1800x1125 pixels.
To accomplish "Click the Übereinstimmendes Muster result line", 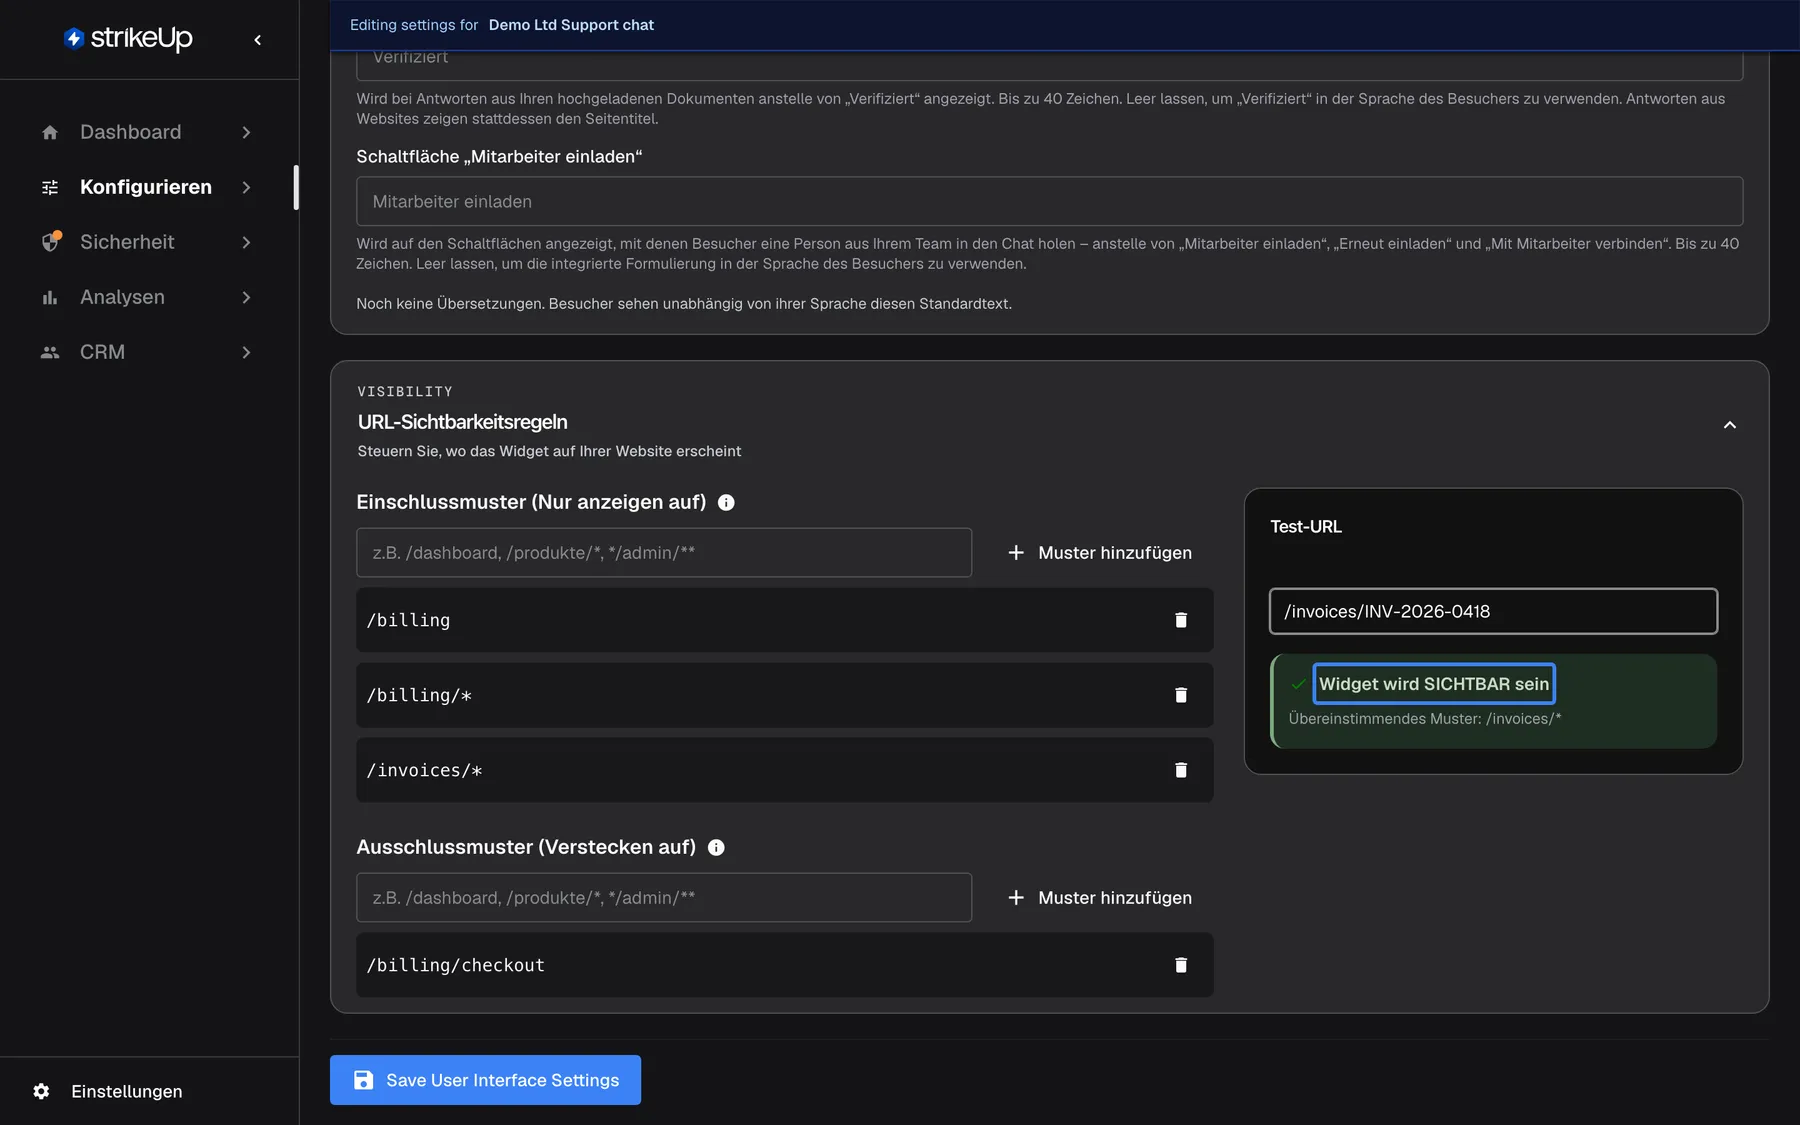I will click(1425, 719).
